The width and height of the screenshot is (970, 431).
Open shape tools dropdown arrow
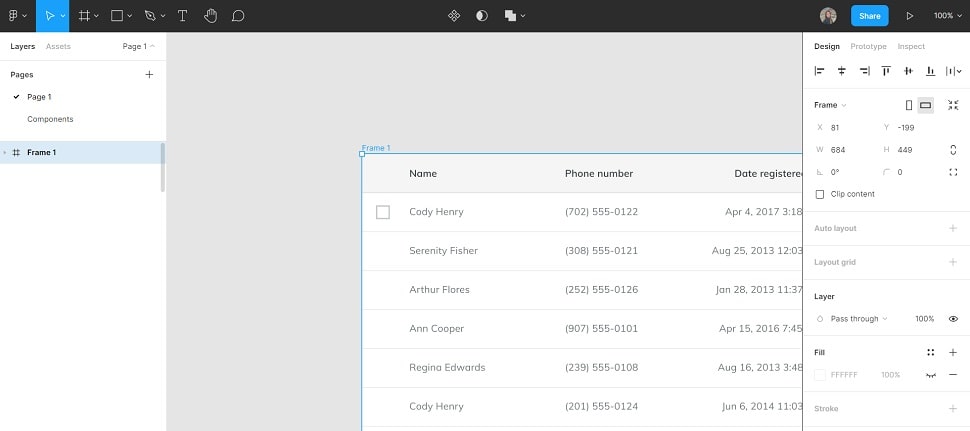pyautogui.click(x=130, y=17)
